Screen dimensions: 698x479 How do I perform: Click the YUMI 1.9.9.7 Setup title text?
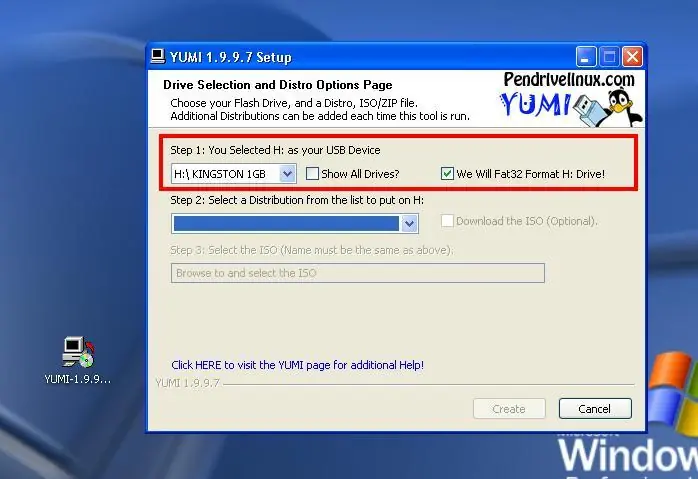point(231,57)
